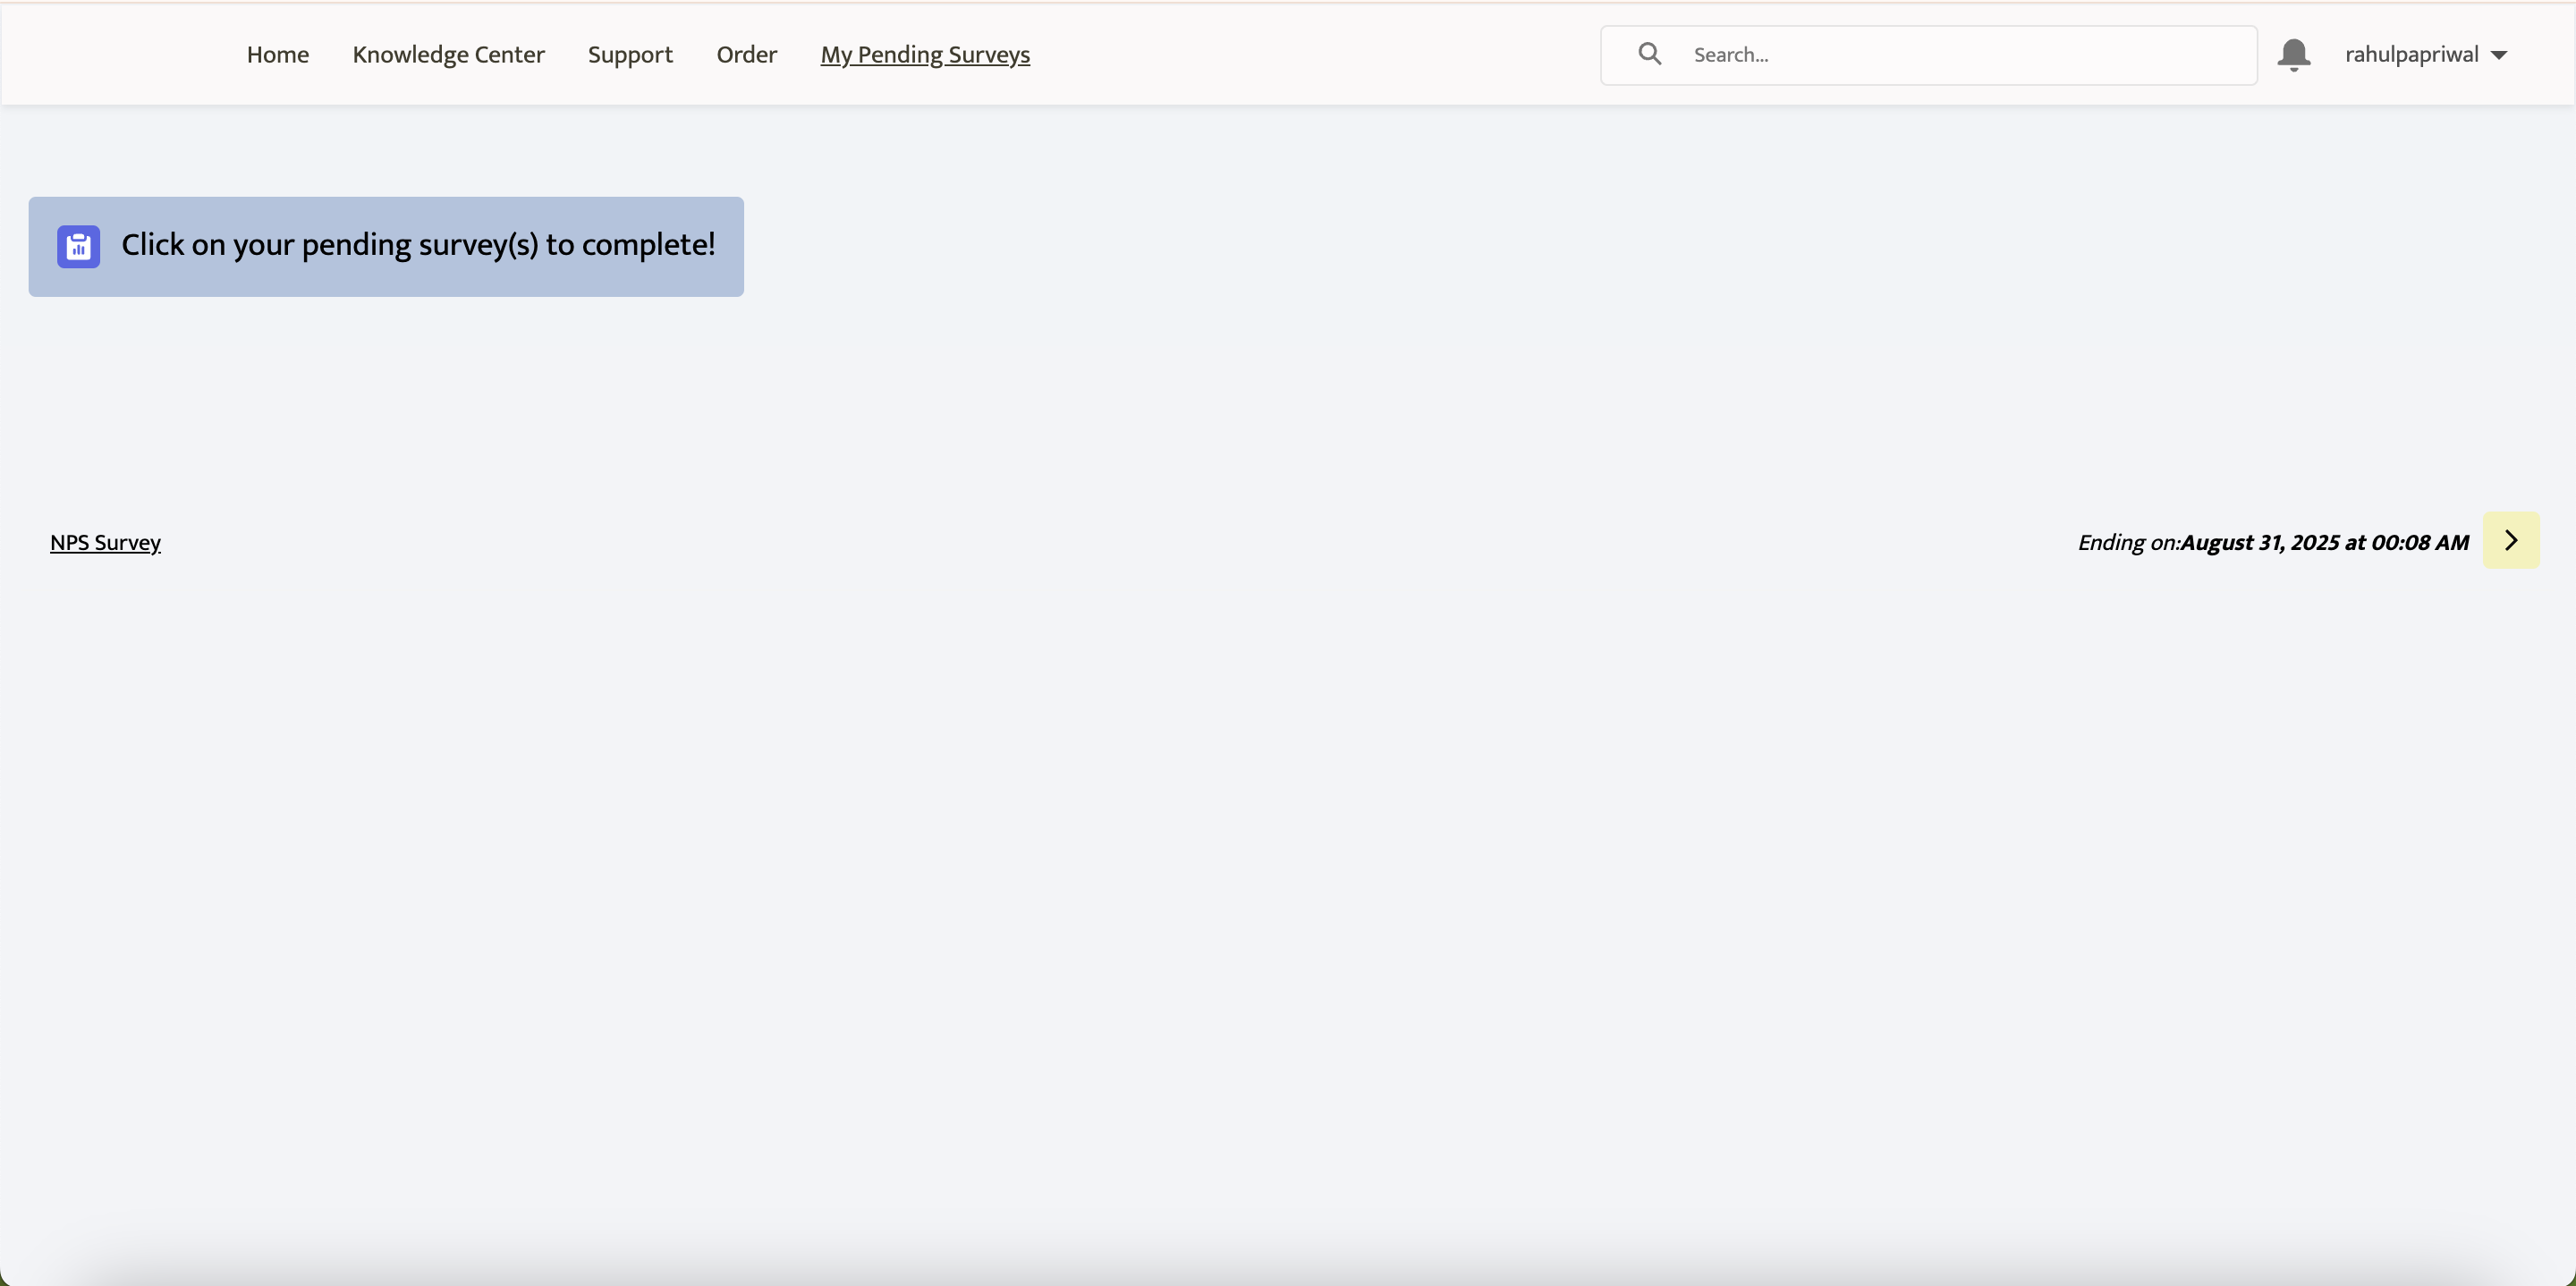2576x1286 pixels.
Task: Expand the rahulpapriwal user menu arrow
Action: click(x=2499, y=56)
